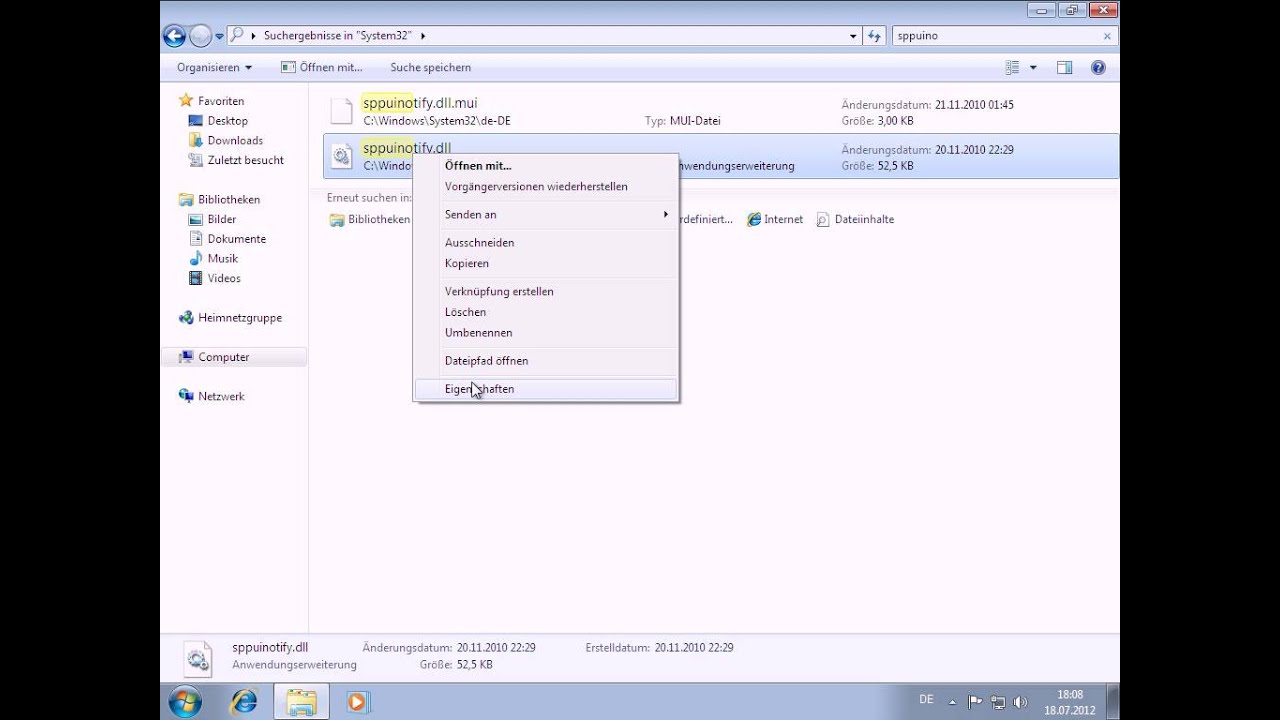Select Bibliotheken in the navigation pane
Image resolution: width=1280 pixels, height=720 pixels.
(228, 199)
